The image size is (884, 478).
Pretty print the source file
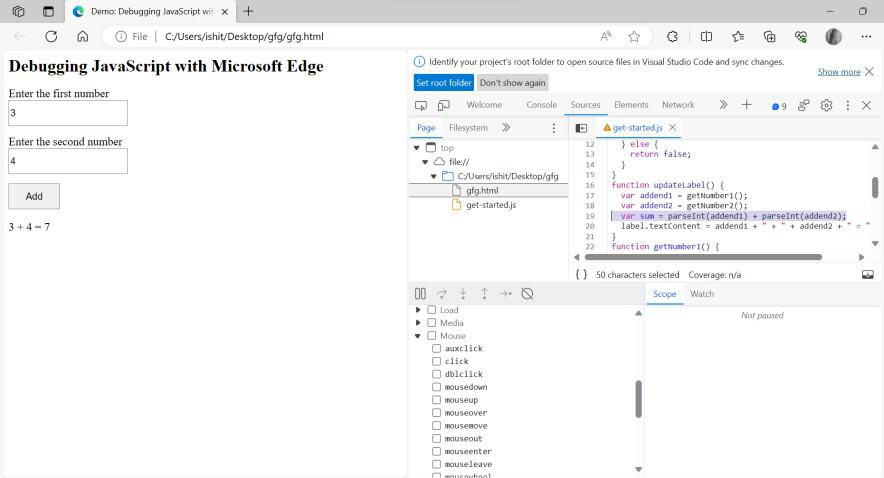coord(581,275)
